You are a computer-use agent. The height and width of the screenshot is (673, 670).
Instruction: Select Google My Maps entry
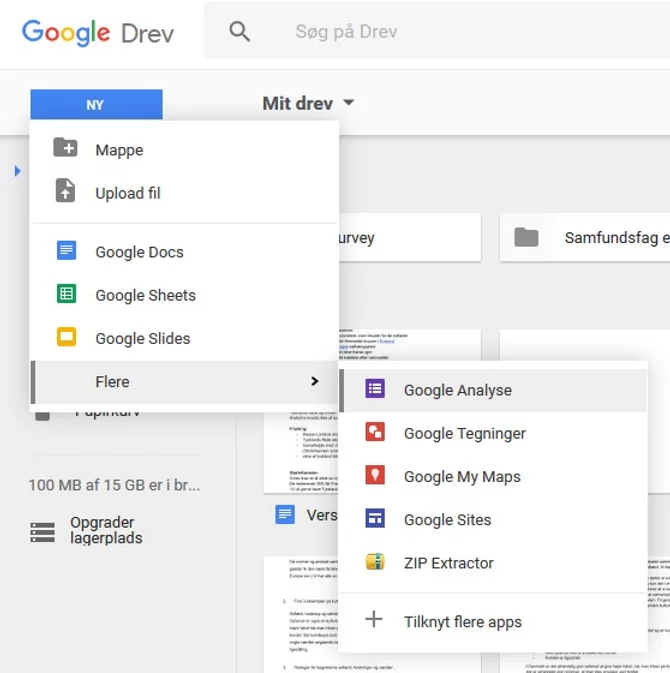[493, 477]
